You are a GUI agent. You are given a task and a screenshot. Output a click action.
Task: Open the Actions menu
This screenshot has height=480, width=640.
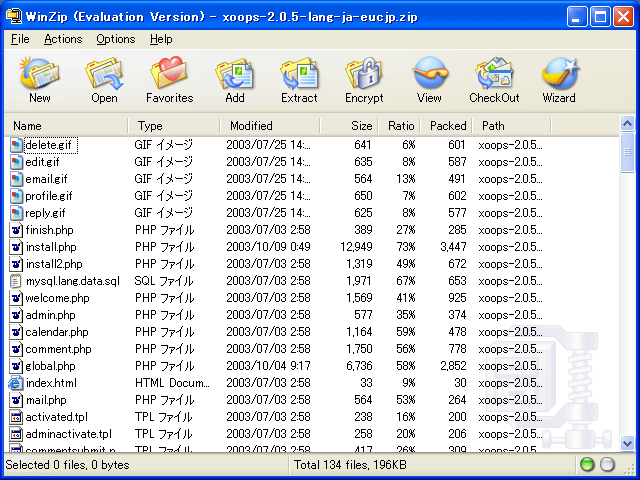(x=63, y=39)
